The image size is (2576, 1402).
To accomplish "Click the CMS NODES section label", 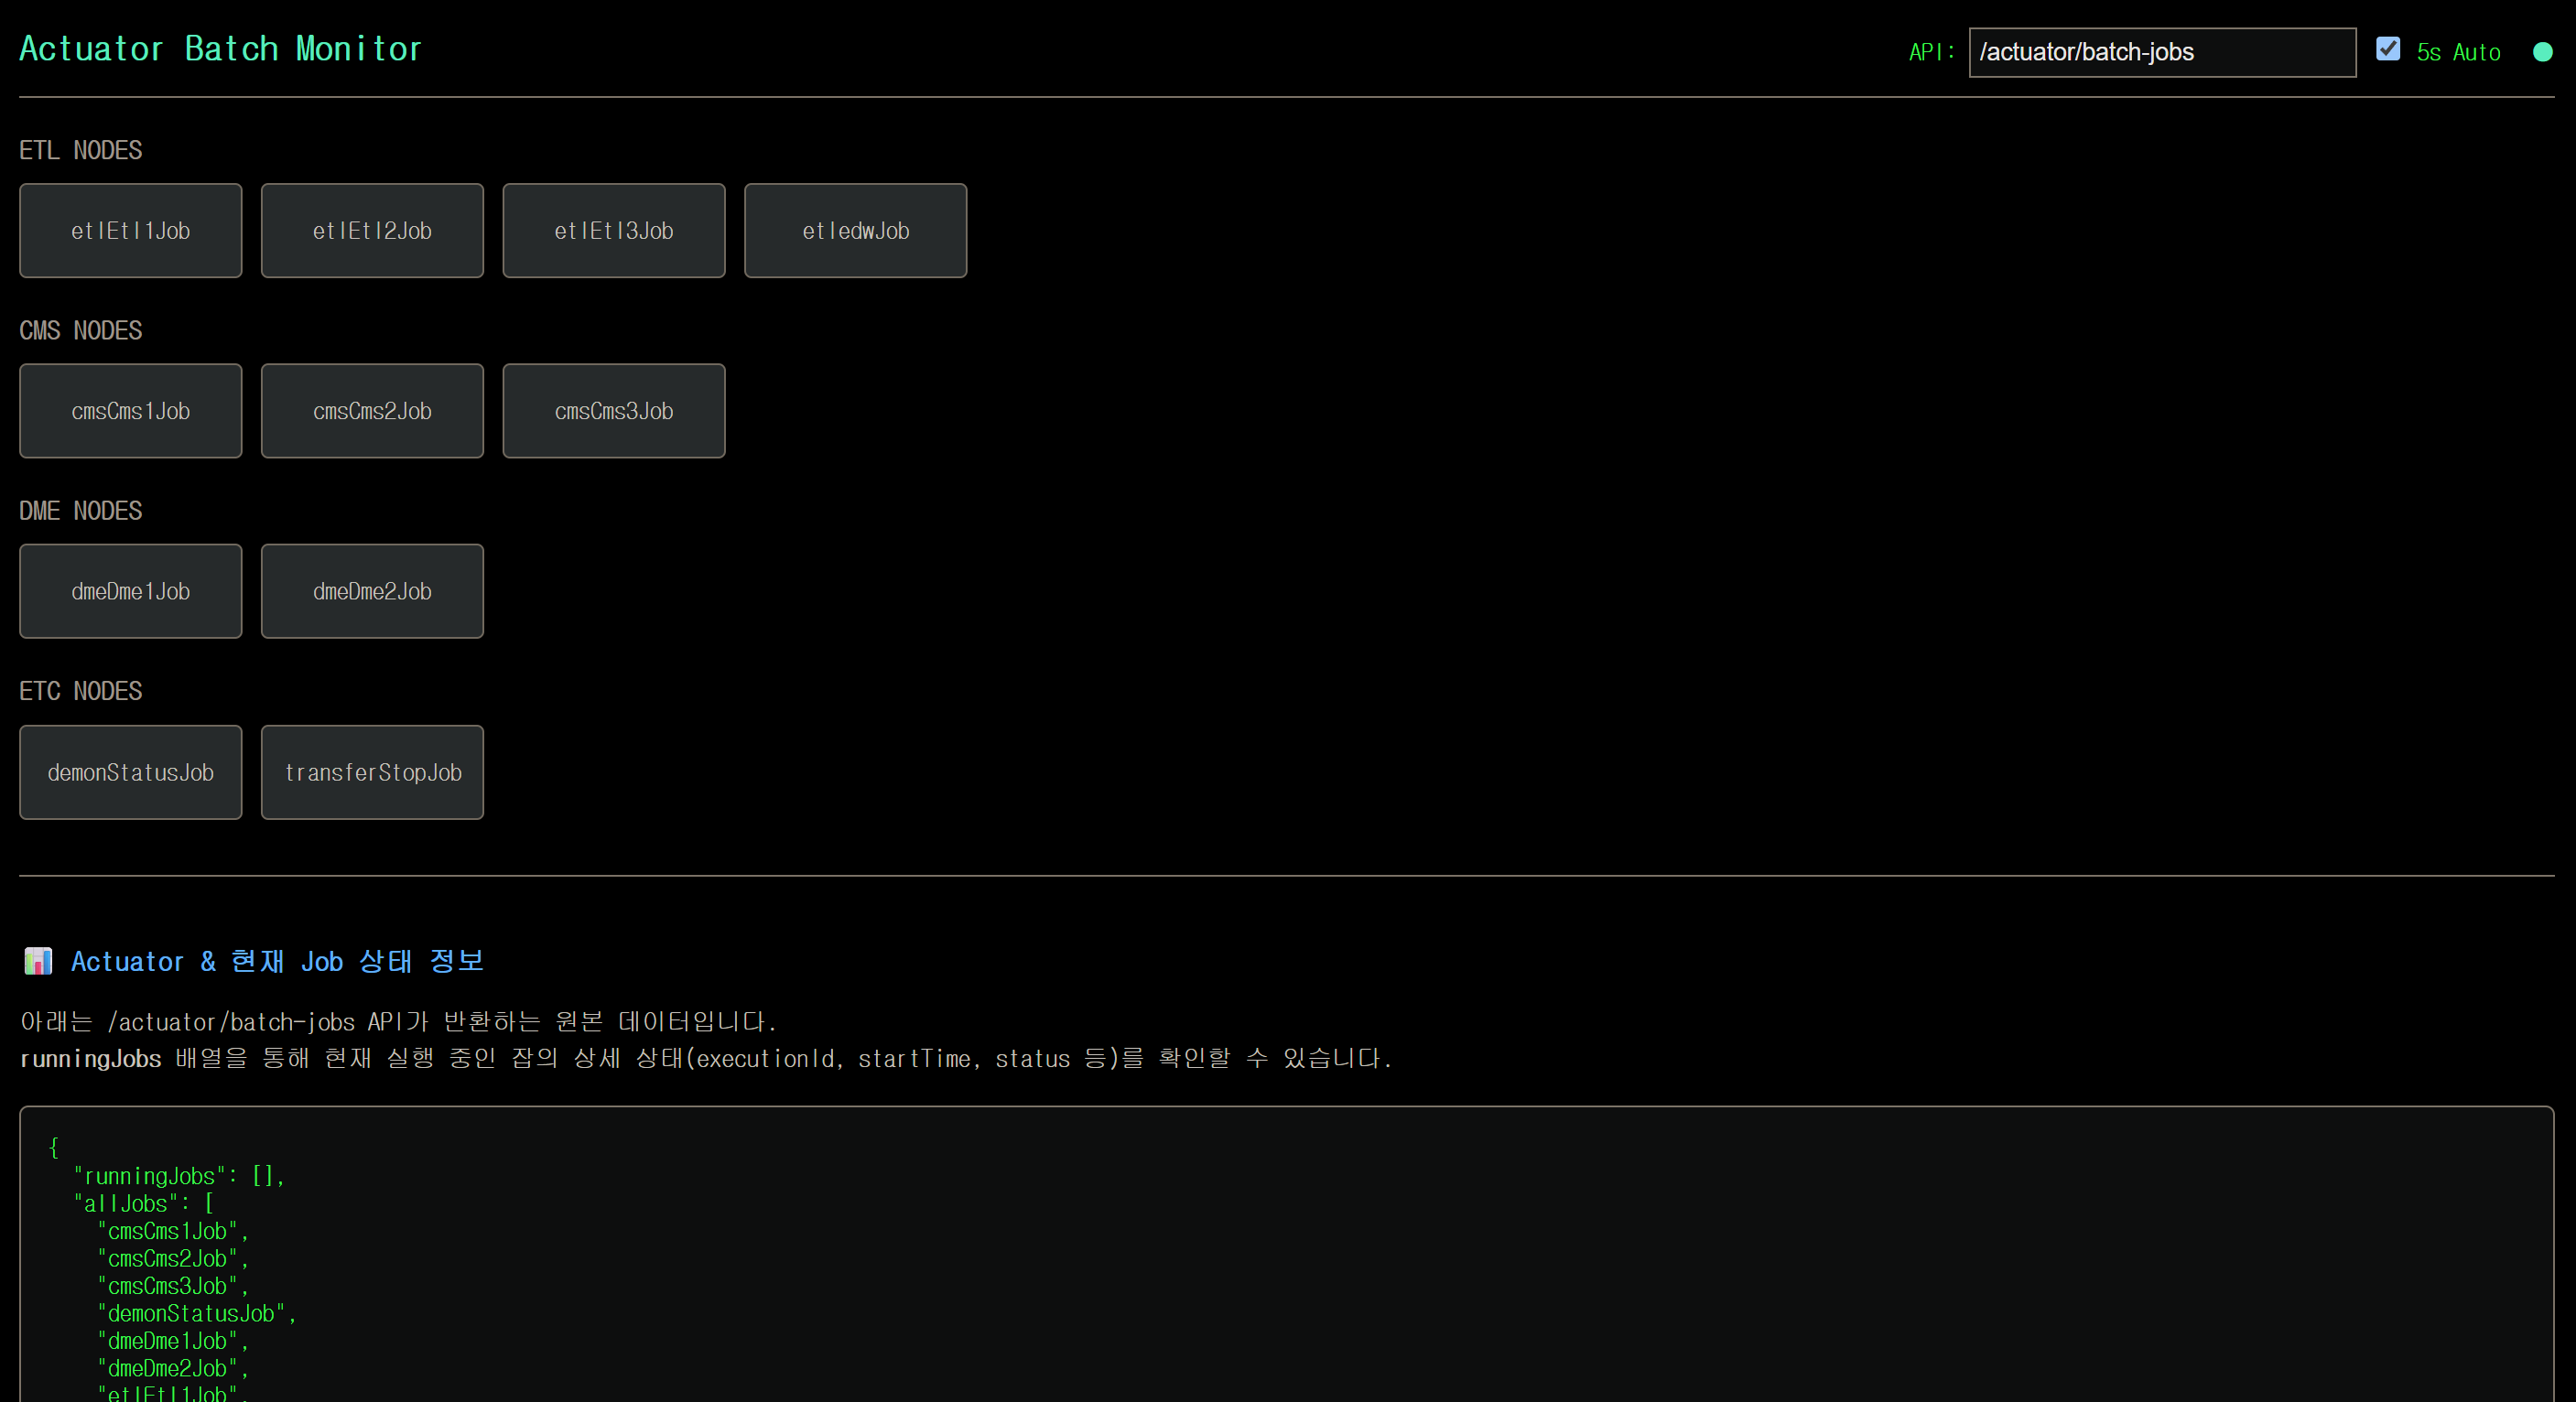I will pyautogui.click(x=81, y=330).
